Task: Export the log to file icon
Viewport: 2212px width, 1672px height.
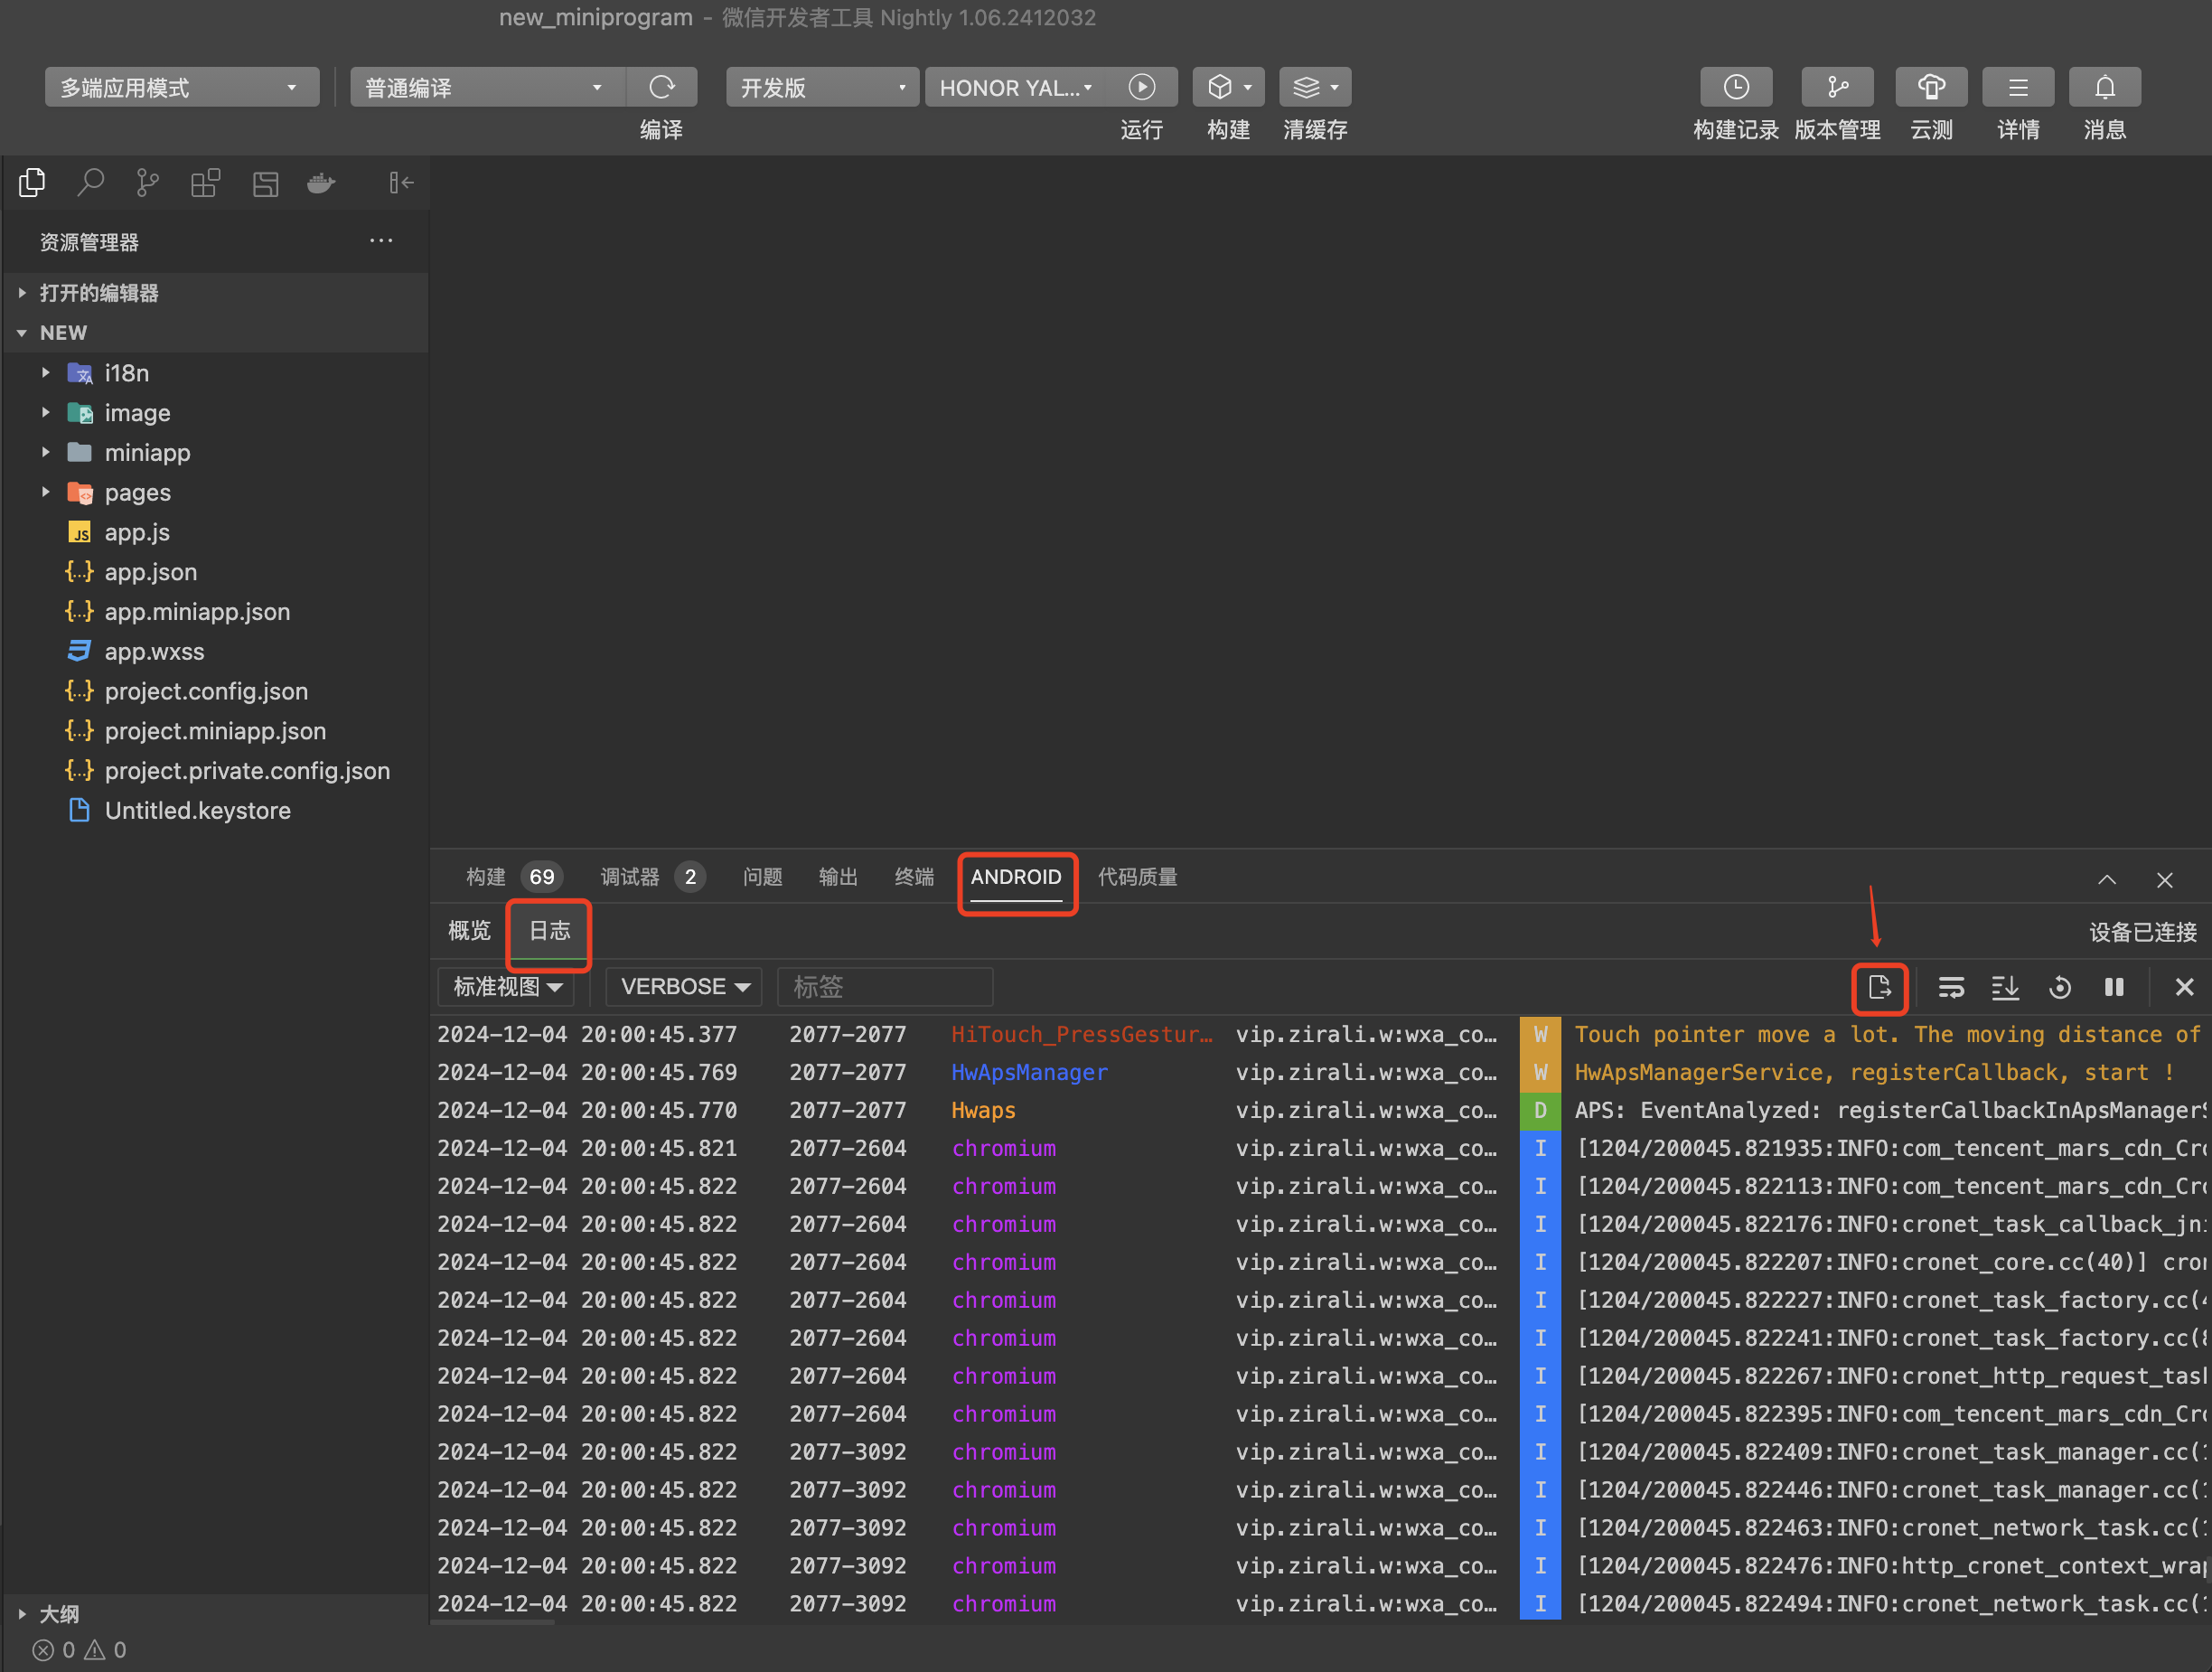Action: click(x=1879, y=987)
